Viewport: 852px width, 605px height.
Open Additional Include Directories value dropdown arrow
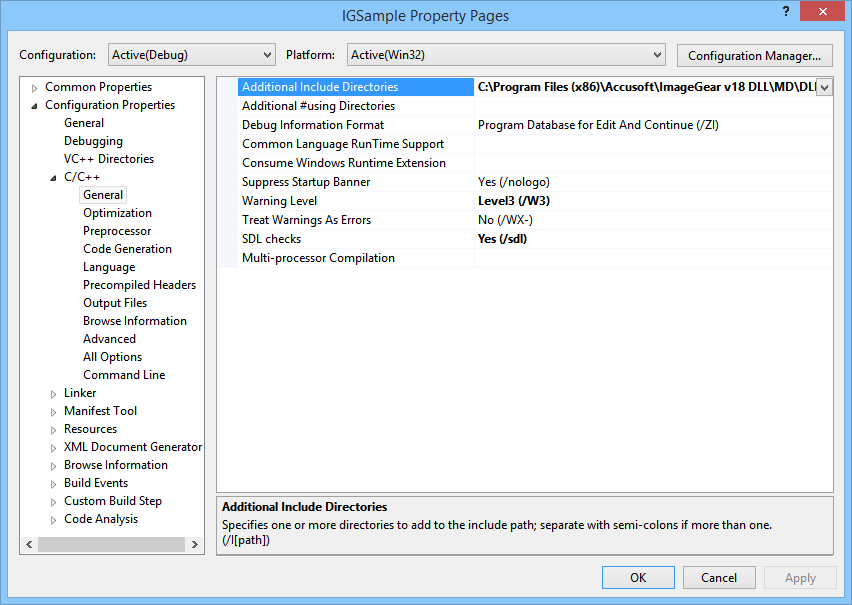pos(824,88)
